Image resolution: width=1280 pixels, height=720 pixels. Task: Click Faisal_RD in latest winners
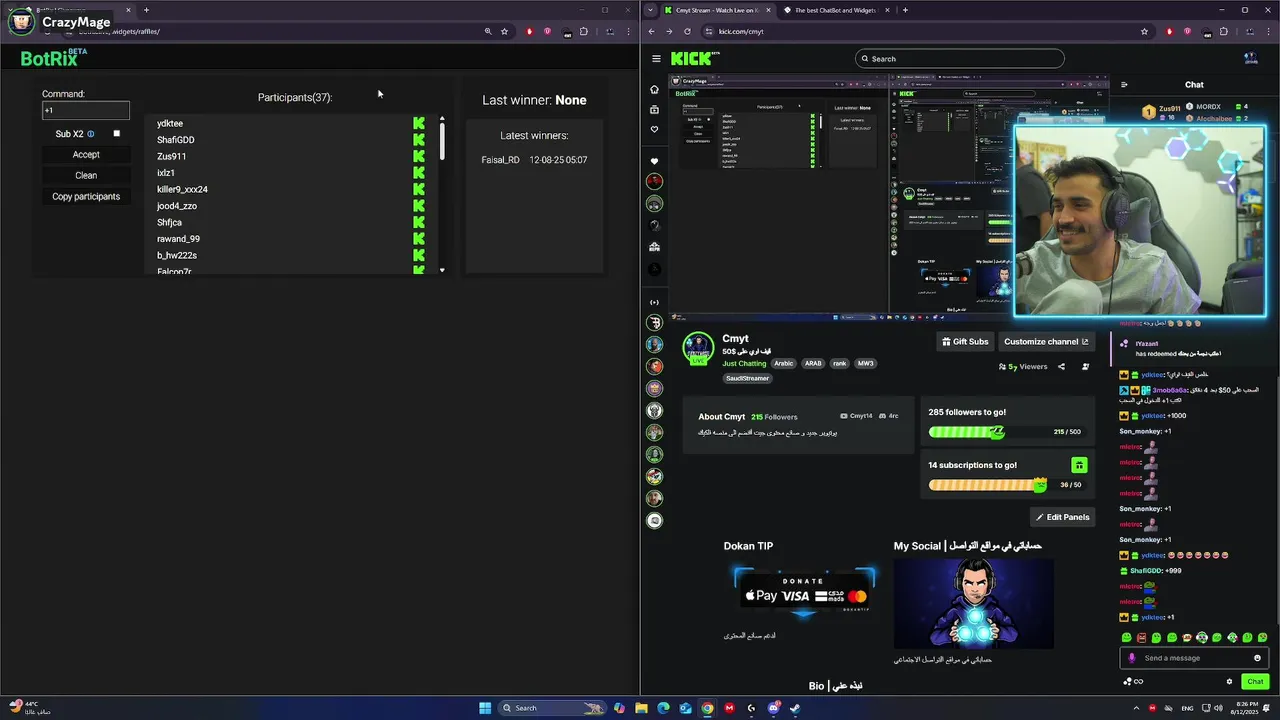(x=500, y=160)
